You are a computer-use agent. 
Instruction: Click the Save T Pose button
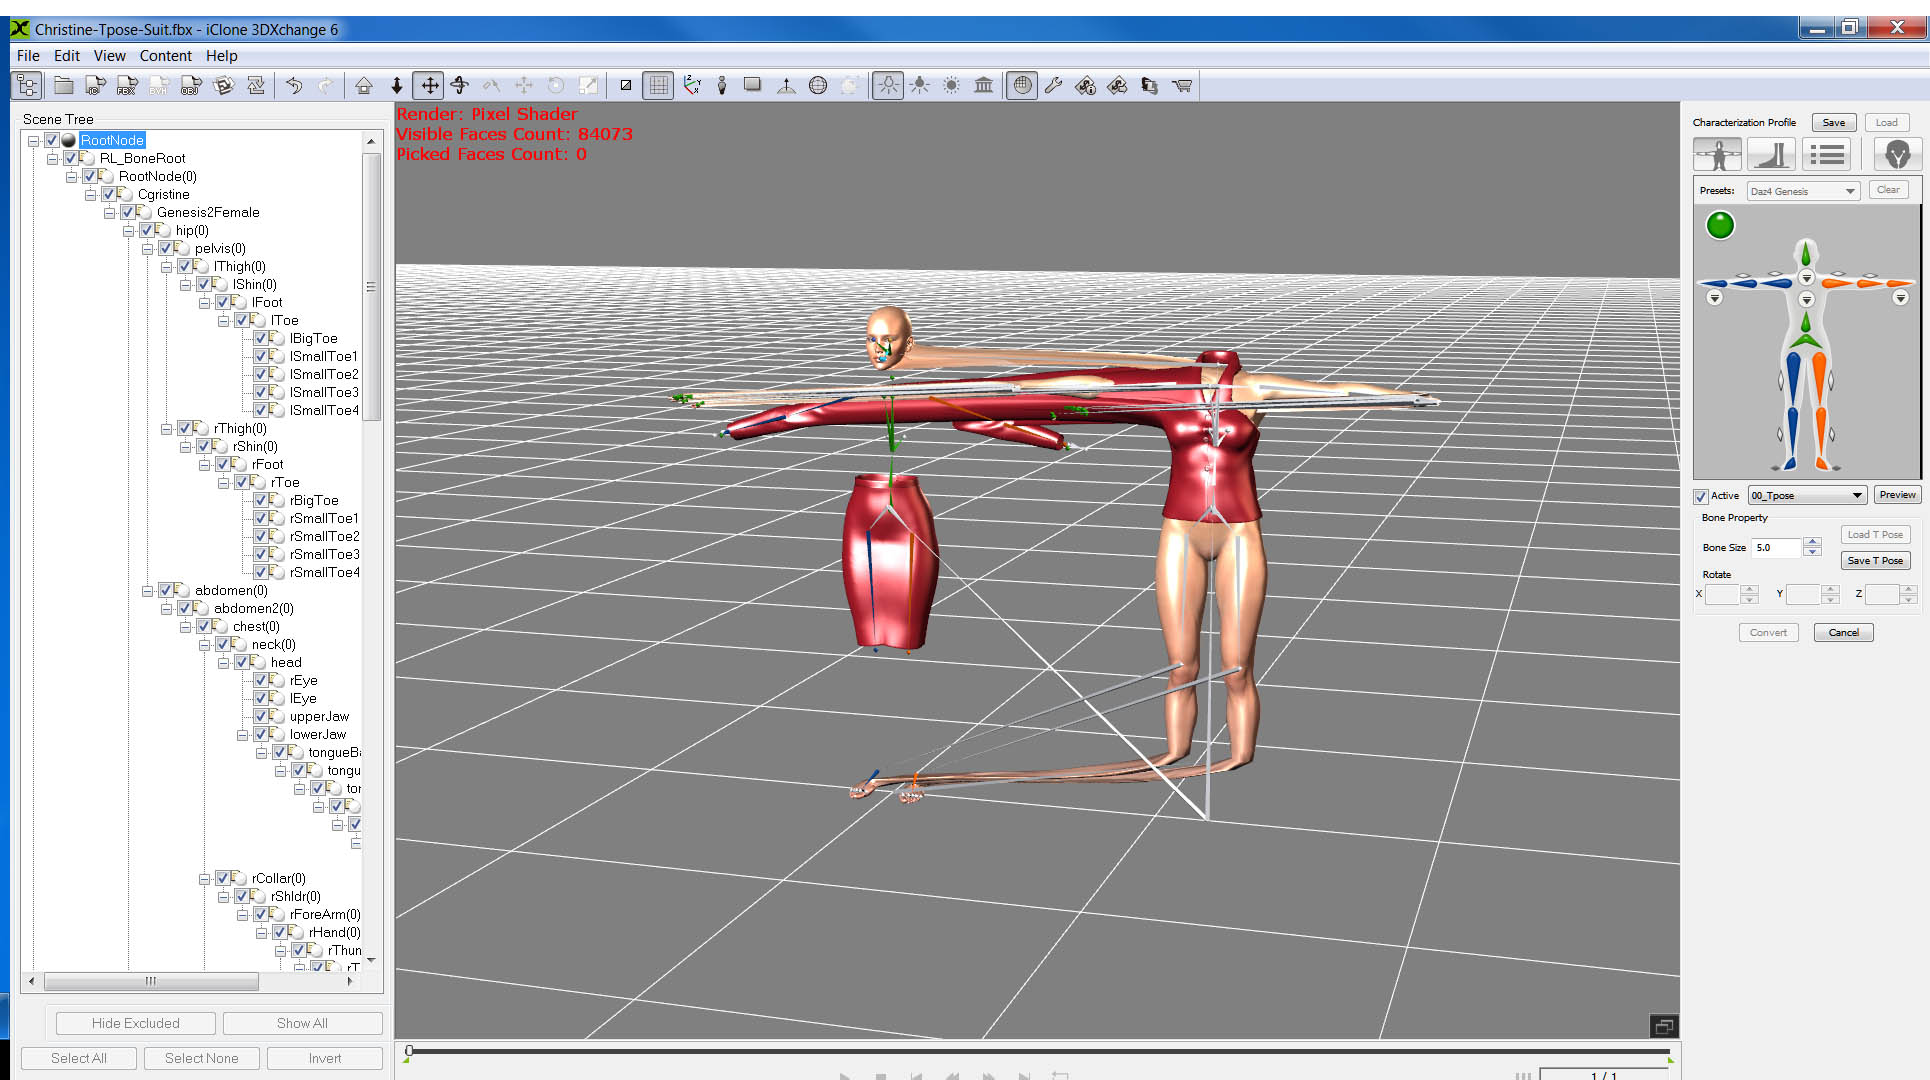click(x=1875, y=561)
